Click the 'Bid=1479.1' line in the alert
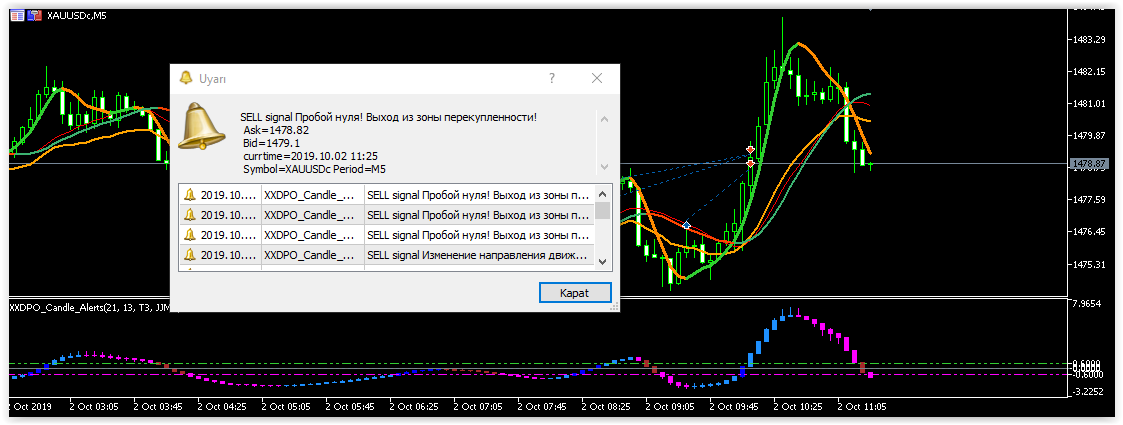This screenshot has width=1123, height=425. click(x=272, y=143)
